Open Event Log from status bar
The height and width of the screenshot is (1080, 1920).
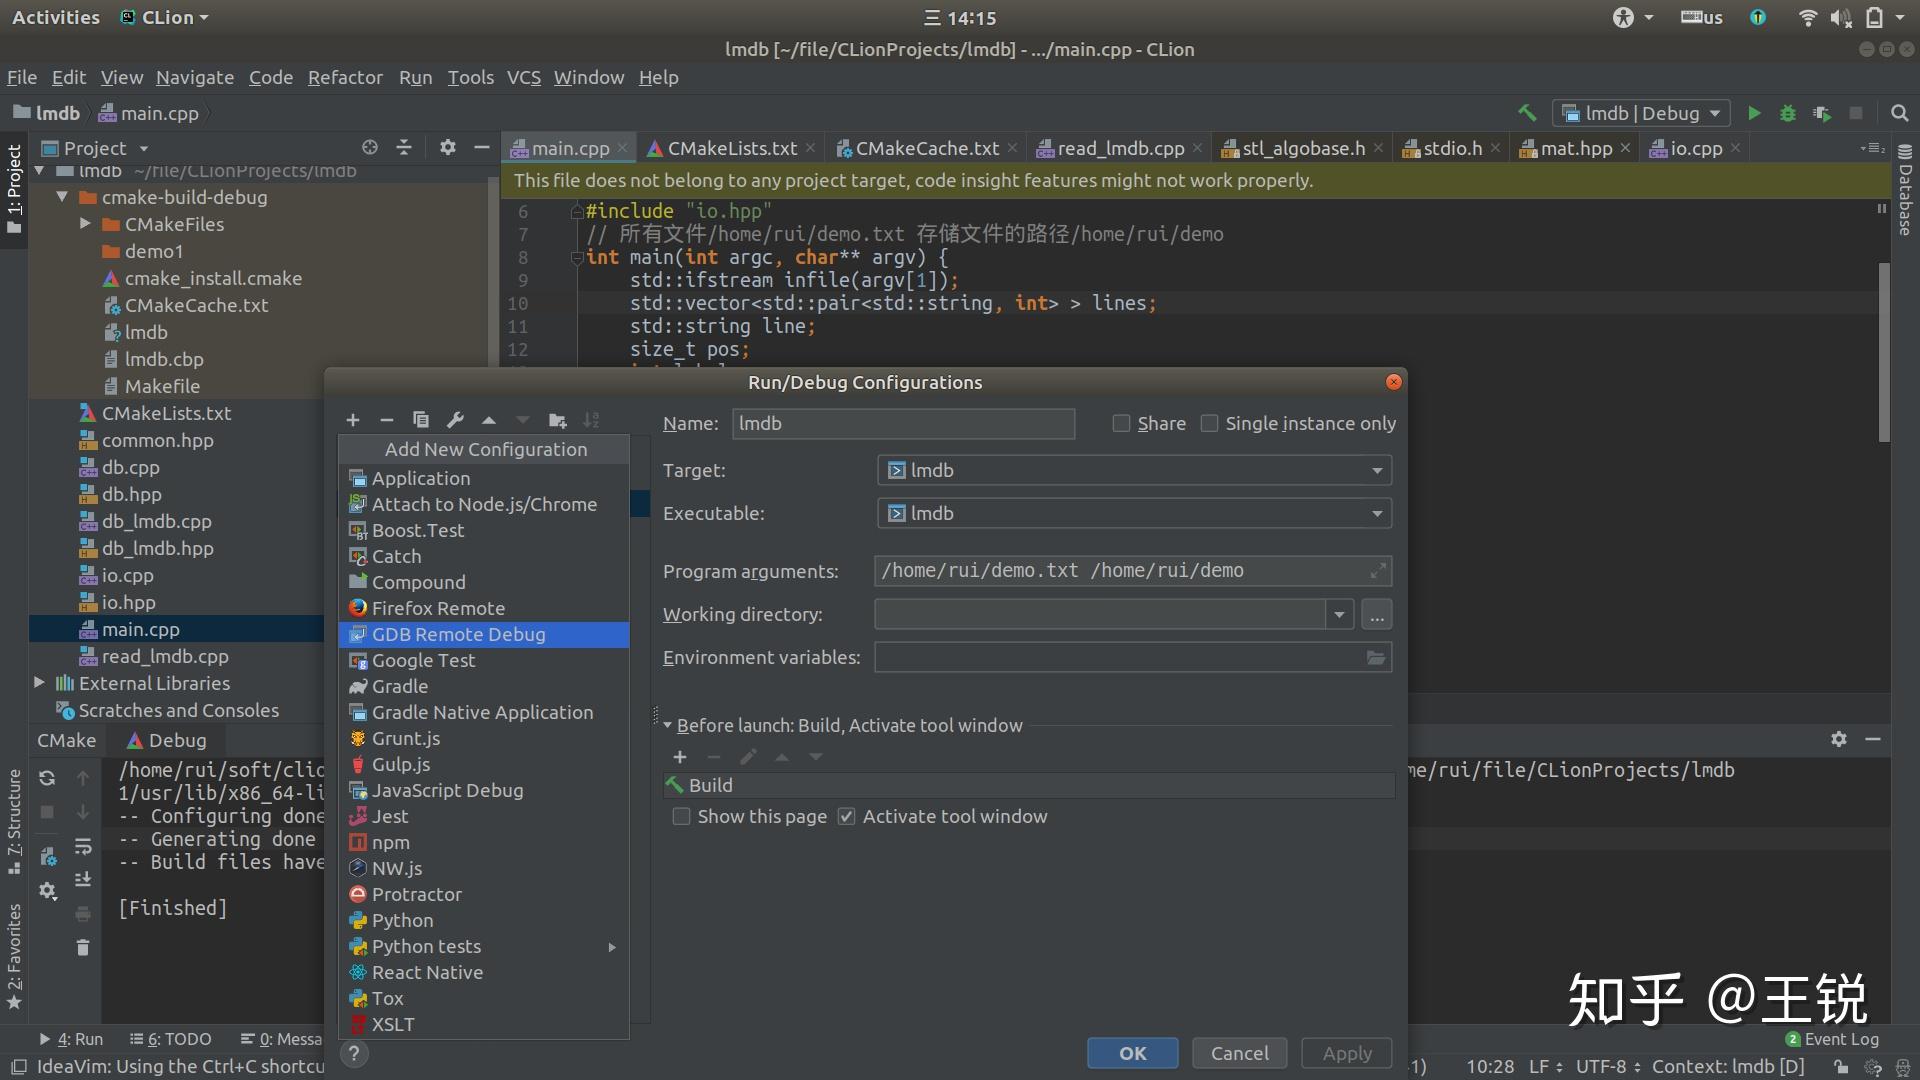(x=1832, y=1039)
